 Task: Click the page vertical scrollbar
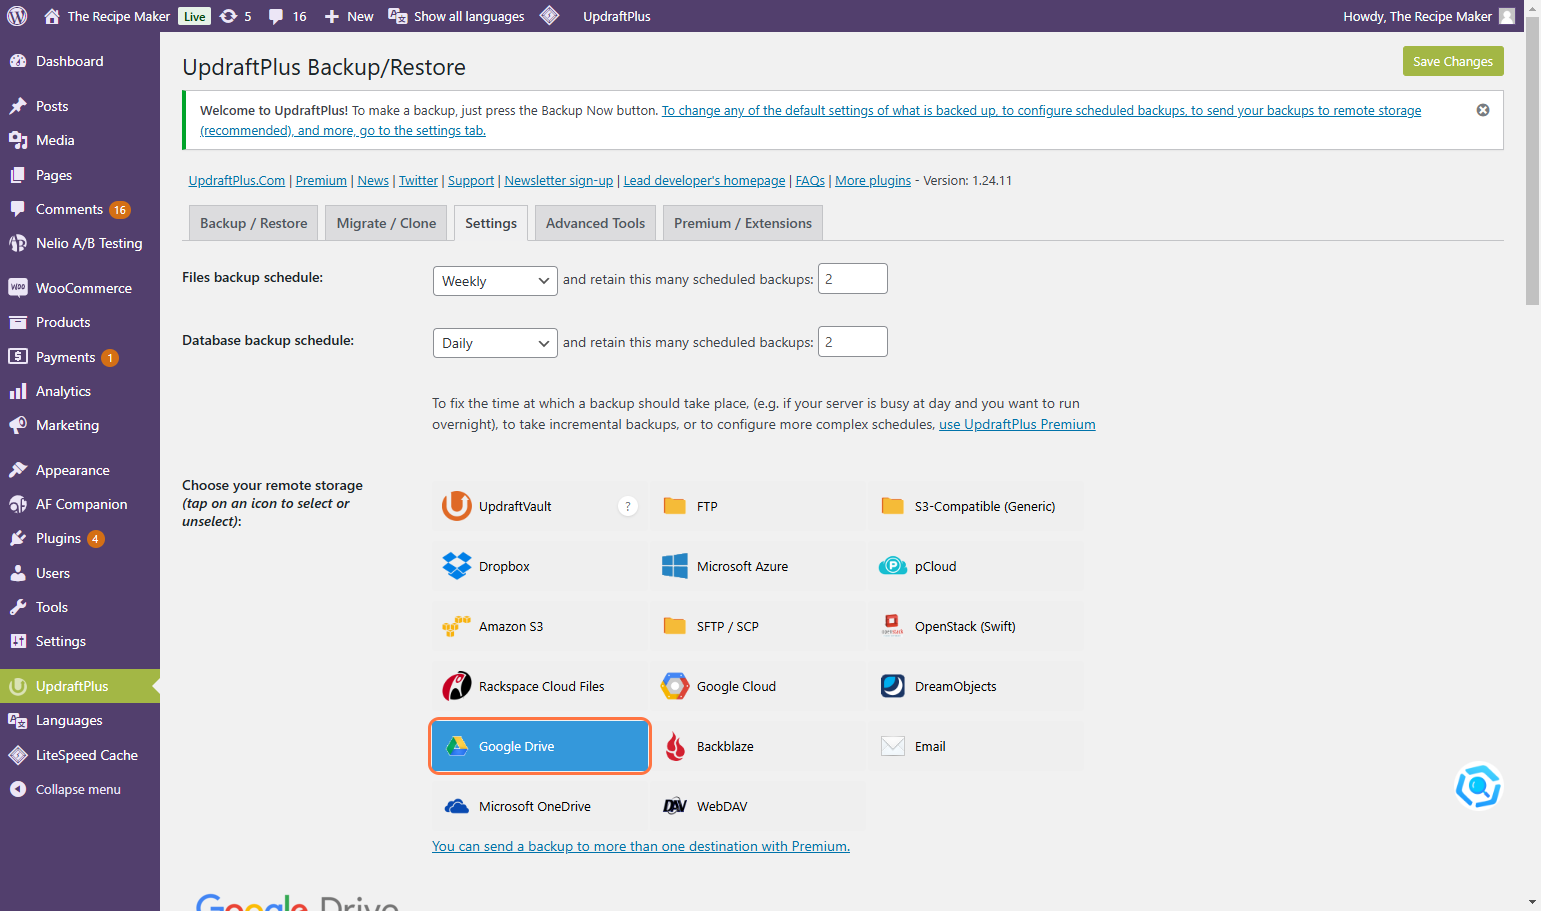click(1532, 160)
